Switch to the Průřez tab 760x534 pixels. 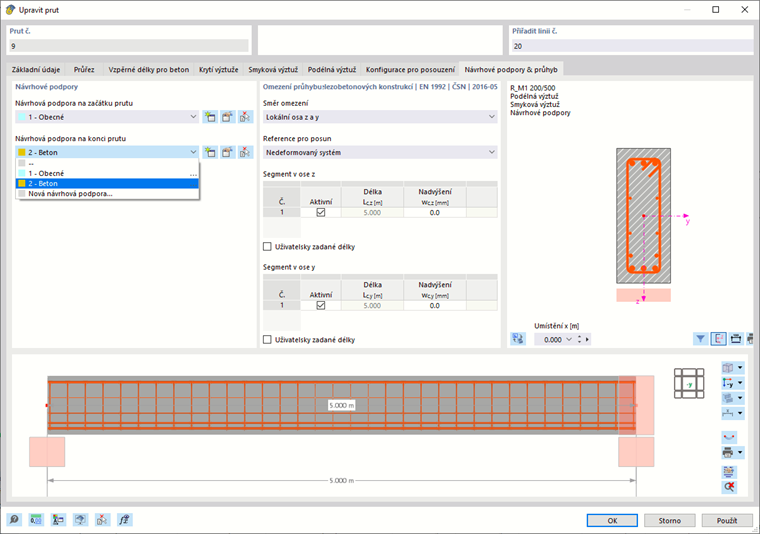tap(84, 69)
